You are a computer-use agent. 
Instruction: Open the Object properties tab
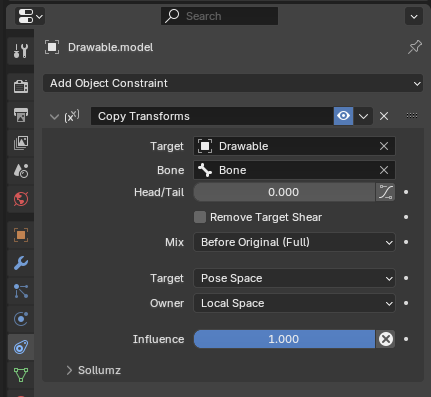point(21,235)
